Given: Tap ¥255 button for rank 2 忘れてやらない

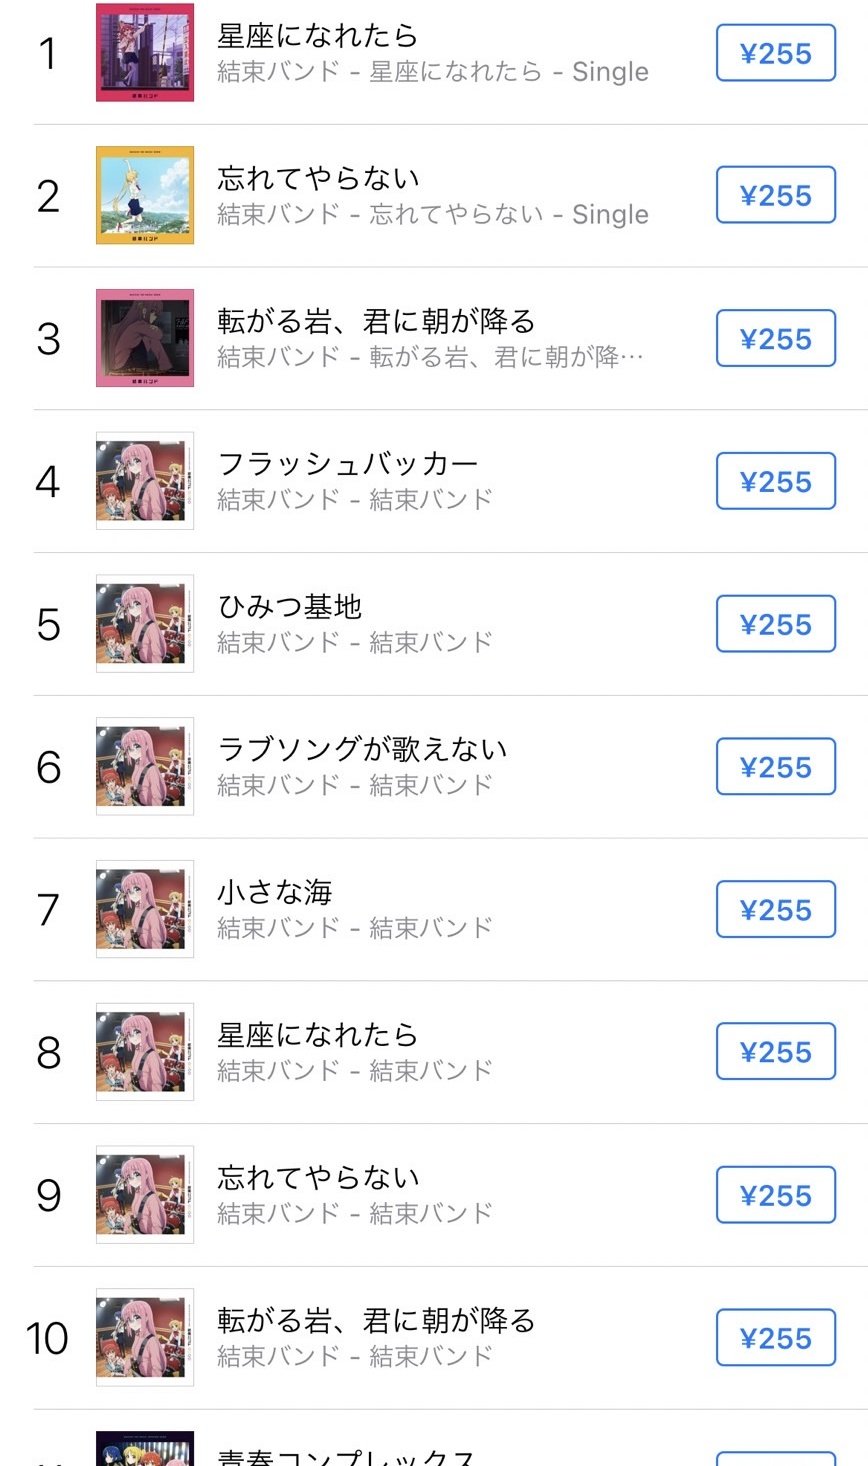Looking at the screenshot, I should click(x=775, y=195).
